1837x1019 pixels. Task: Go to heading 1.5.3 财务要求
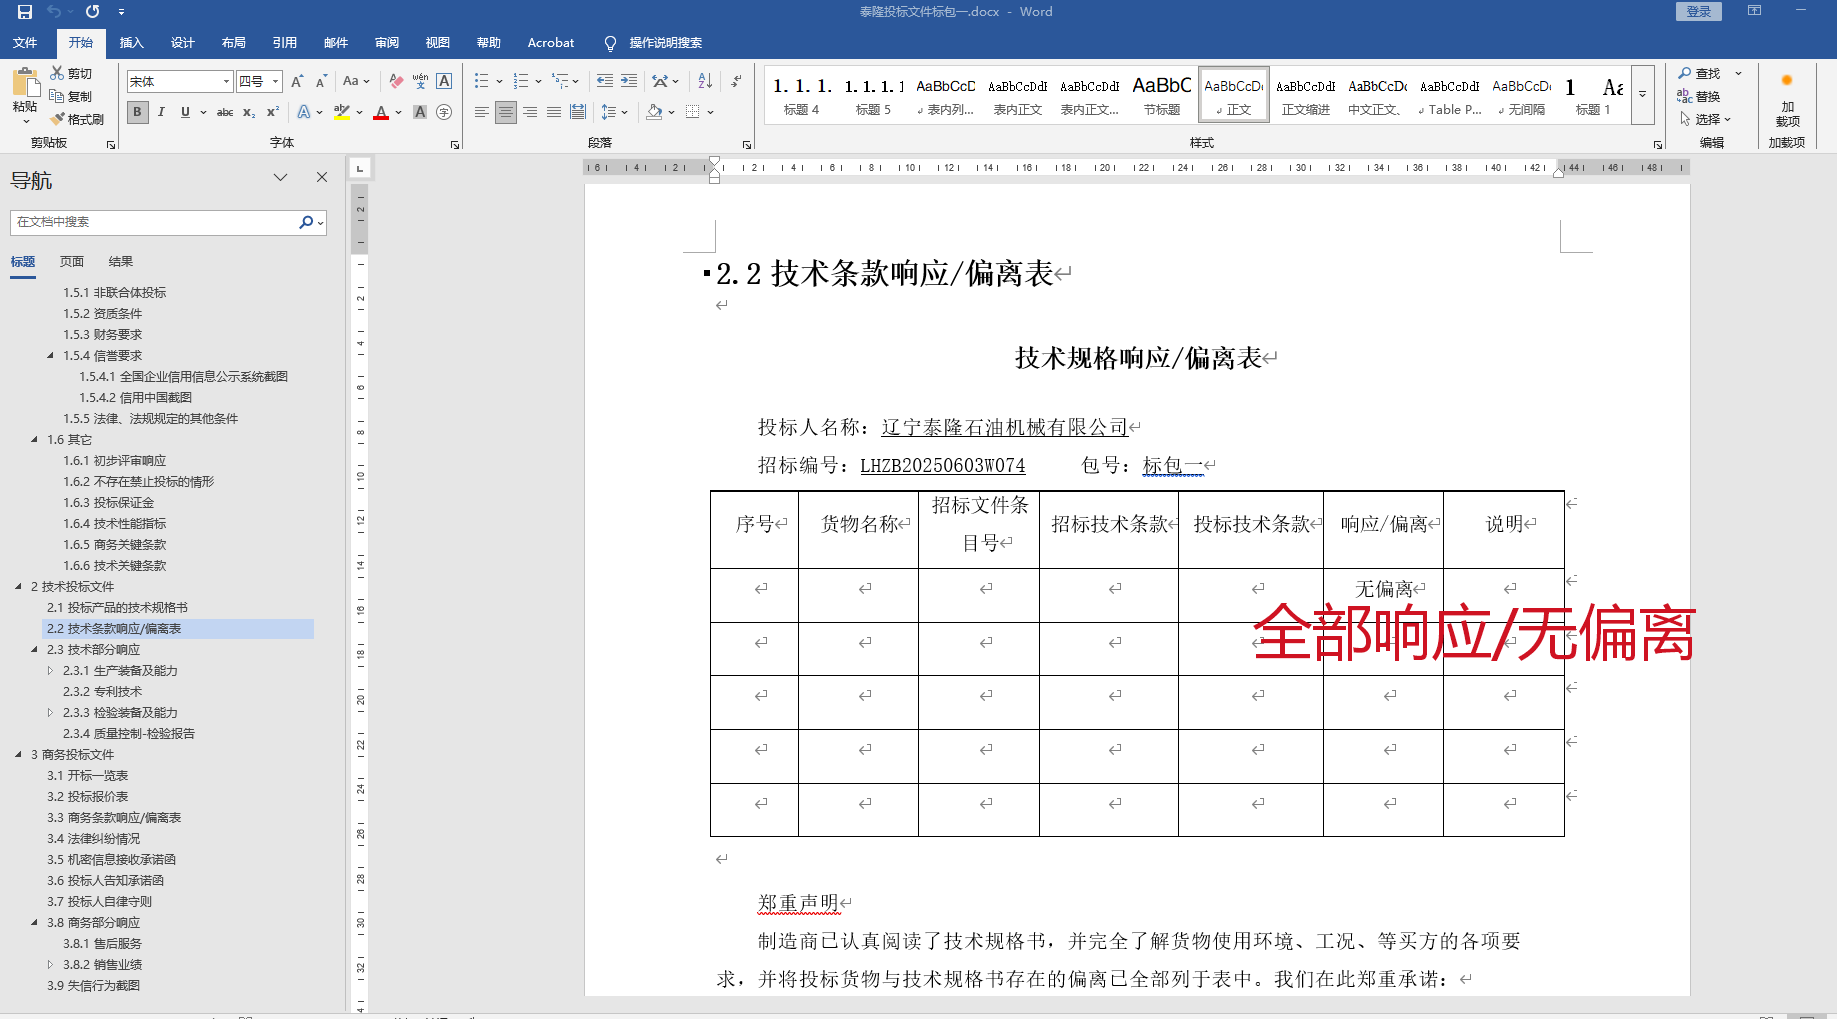[103, 335]
